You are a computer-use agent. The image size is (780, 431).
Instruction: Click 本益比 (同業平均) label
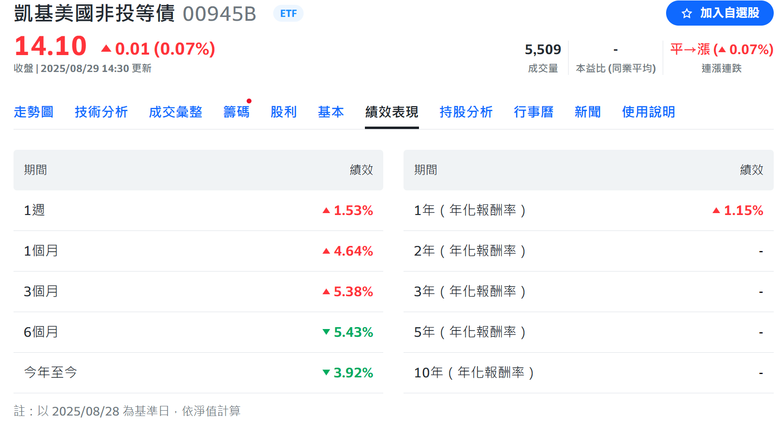616,68
